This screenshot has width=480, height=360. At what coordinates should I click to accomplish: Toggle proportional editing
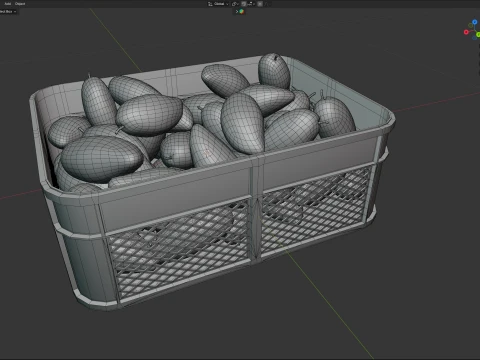point(260,4)
